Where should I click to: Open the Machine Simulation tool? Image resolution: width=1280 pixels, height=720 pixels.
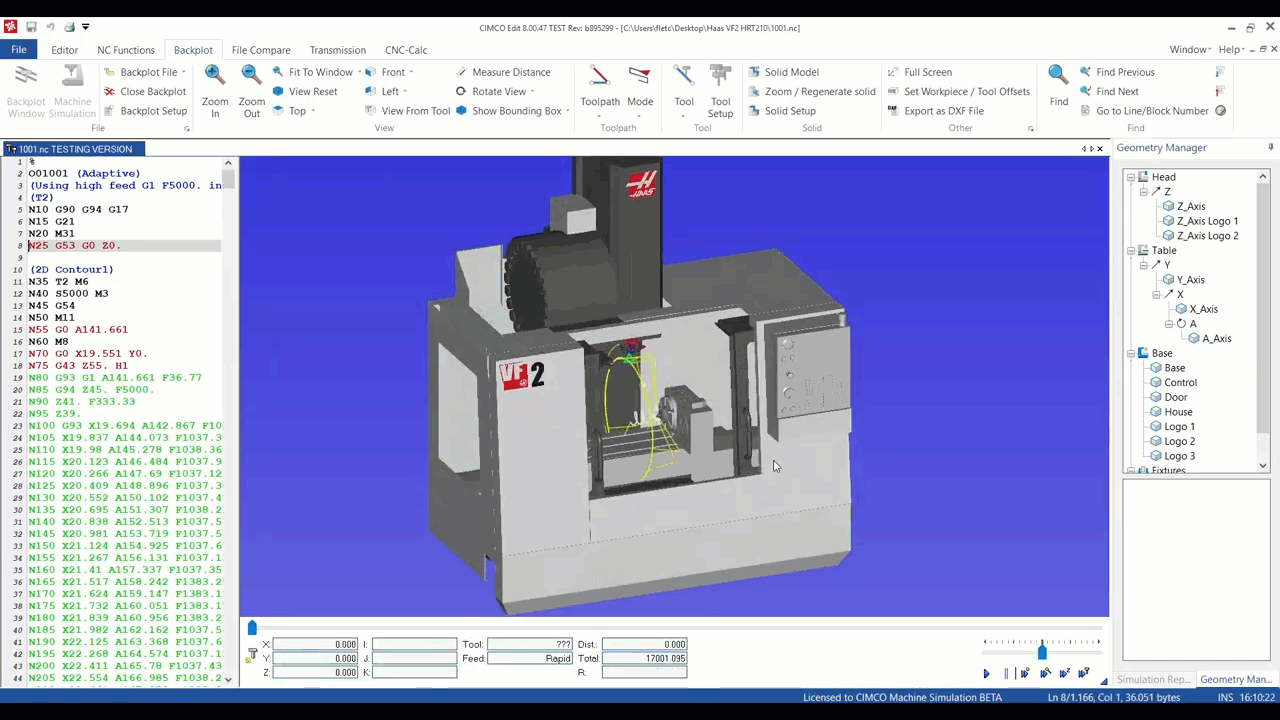(x=72, y=91)
